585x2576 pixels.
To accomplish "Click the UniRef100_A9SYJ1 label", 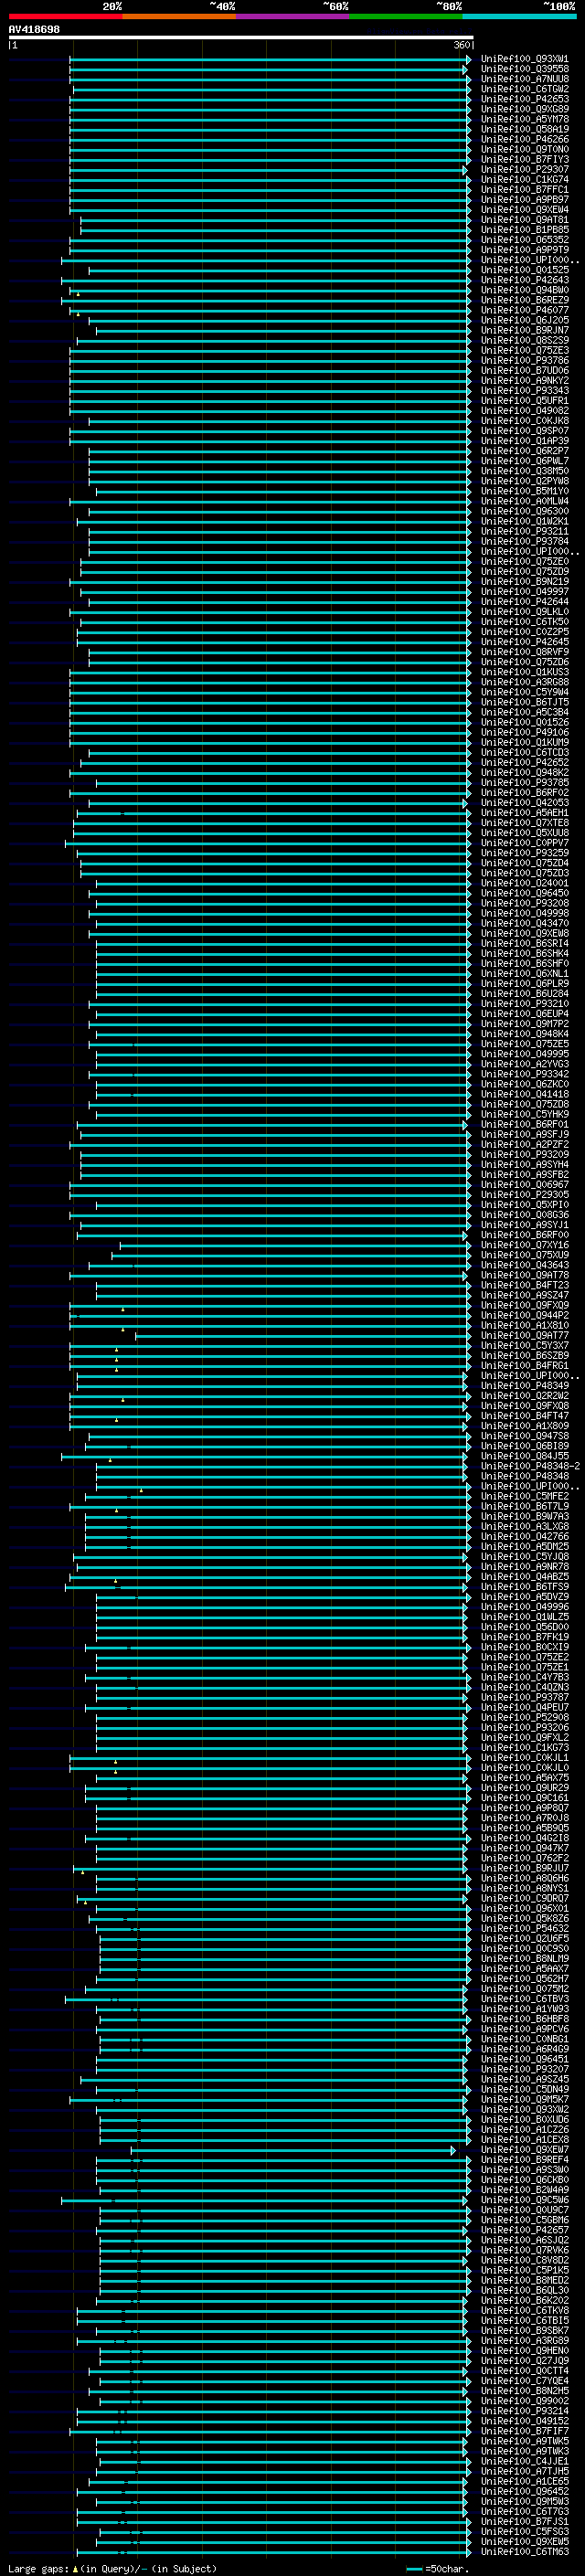I will click(525, 1225).
